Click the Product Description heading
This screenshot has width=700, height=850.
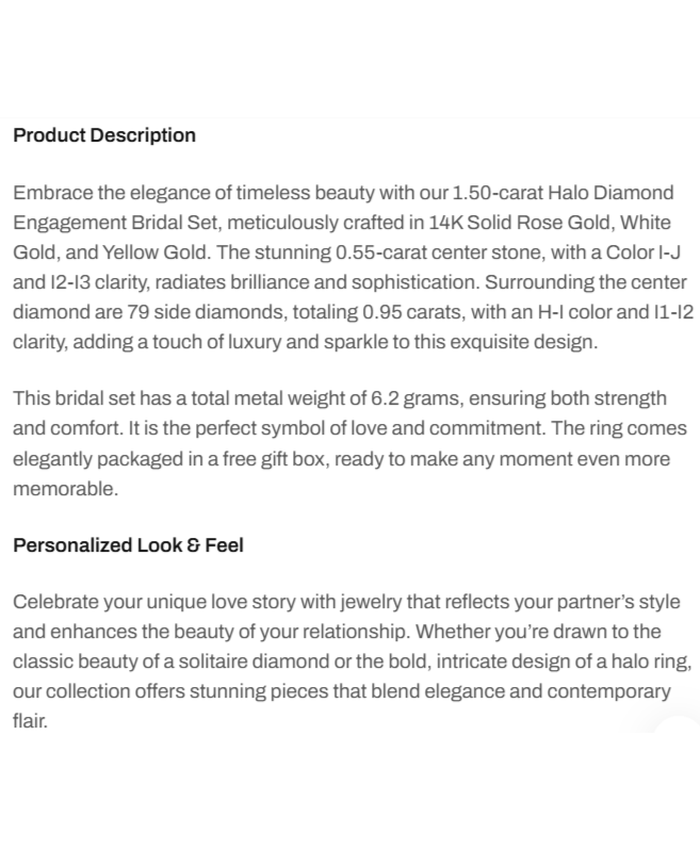tap(104, 135)
